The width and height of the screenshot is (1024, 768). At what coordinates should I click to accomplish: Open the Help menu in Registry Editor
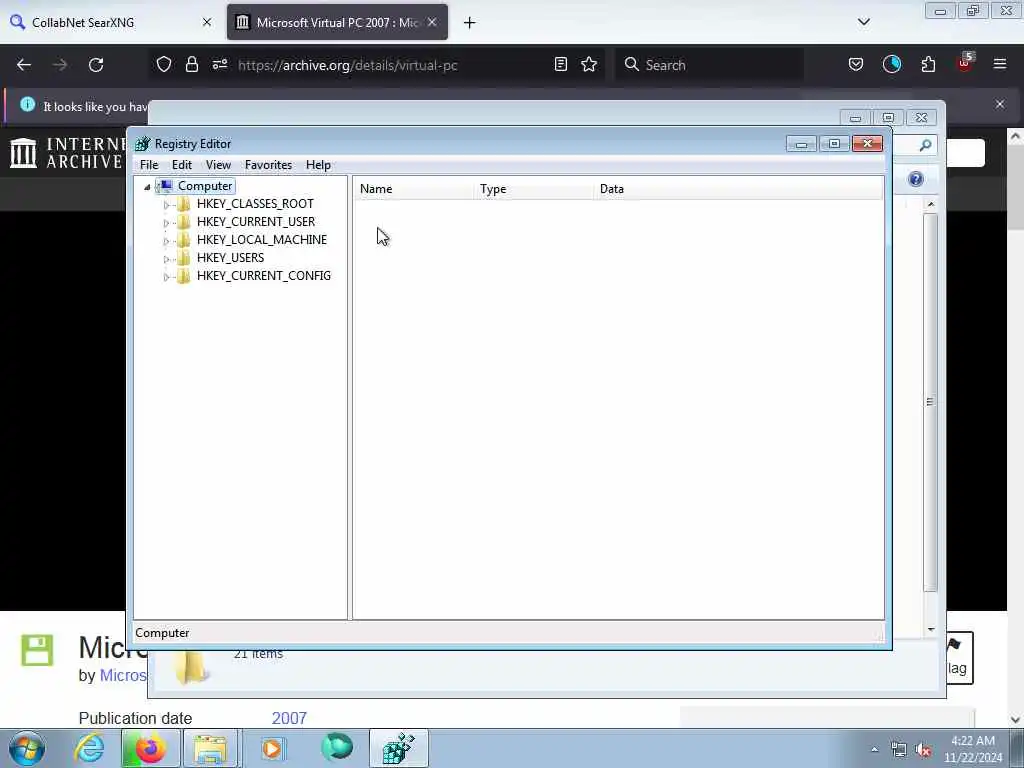coord(318,165)
